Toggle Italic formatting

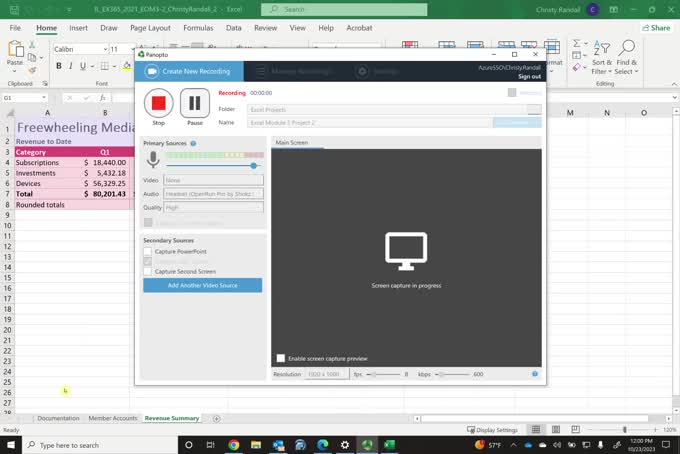tap(70, 66)
